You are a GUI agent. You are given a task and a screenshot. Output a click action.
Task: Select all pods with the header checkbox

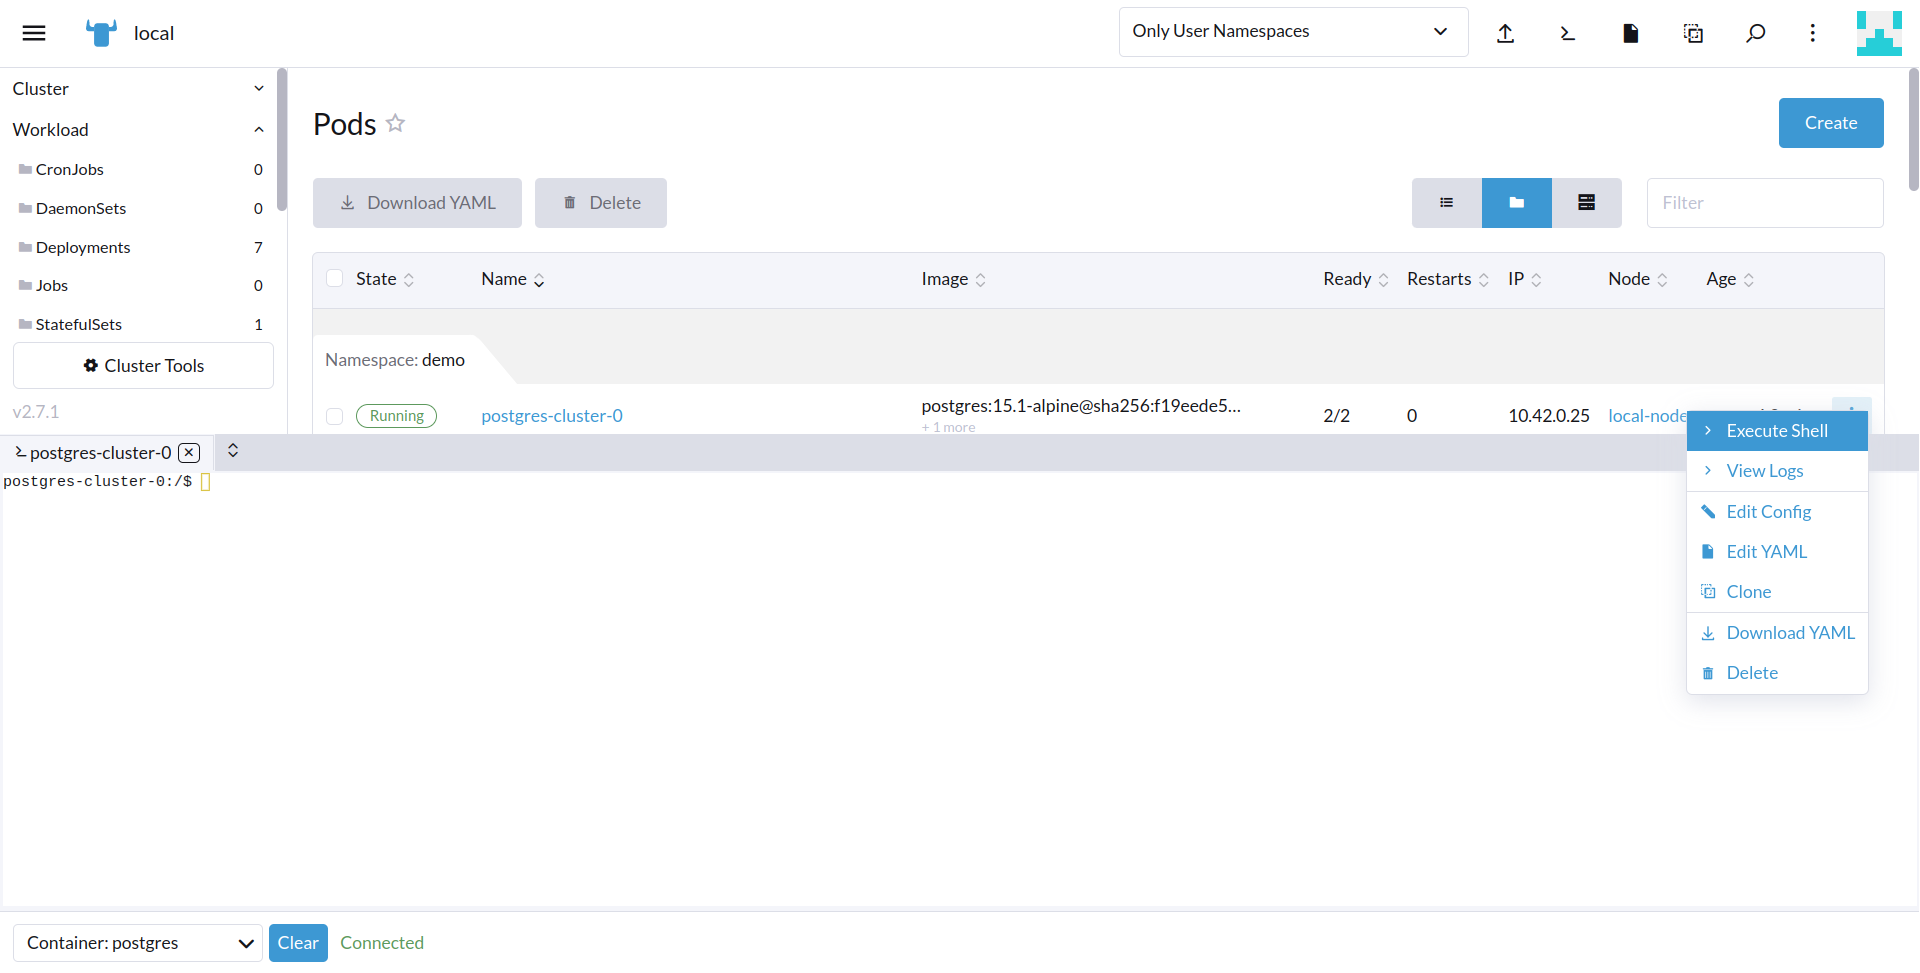(x=335, y=278)
